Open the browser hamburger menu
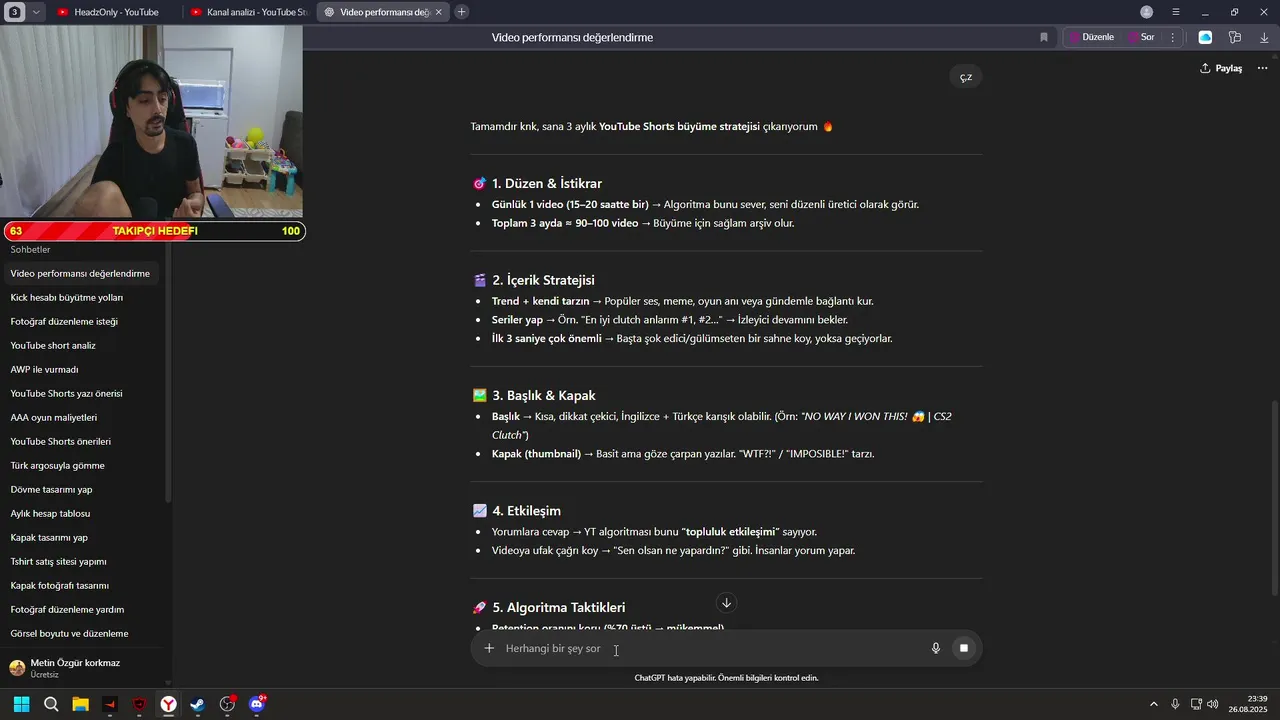 pos(1176,12)
